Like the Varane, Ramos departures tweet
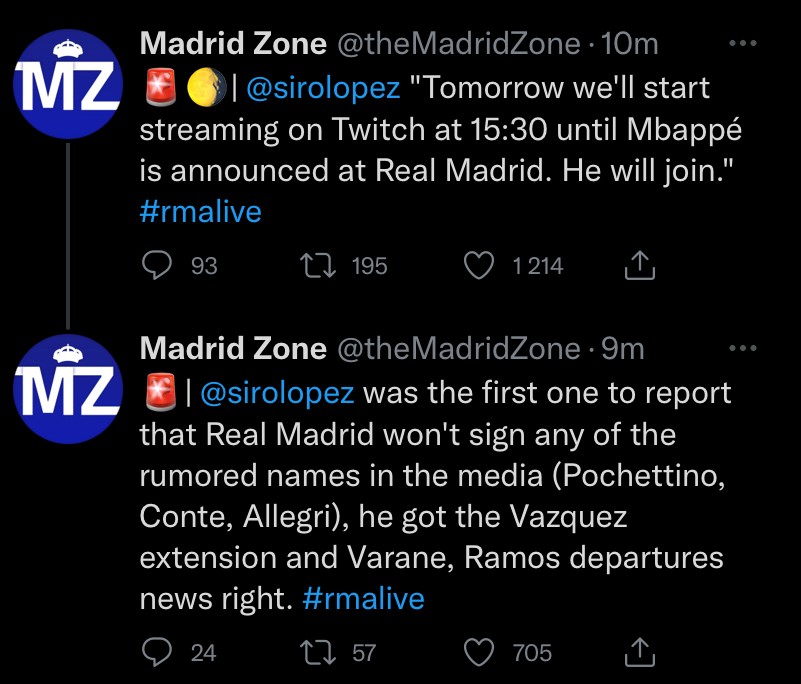This screenshot has width=801, height=684. click(x=481, y=652)
